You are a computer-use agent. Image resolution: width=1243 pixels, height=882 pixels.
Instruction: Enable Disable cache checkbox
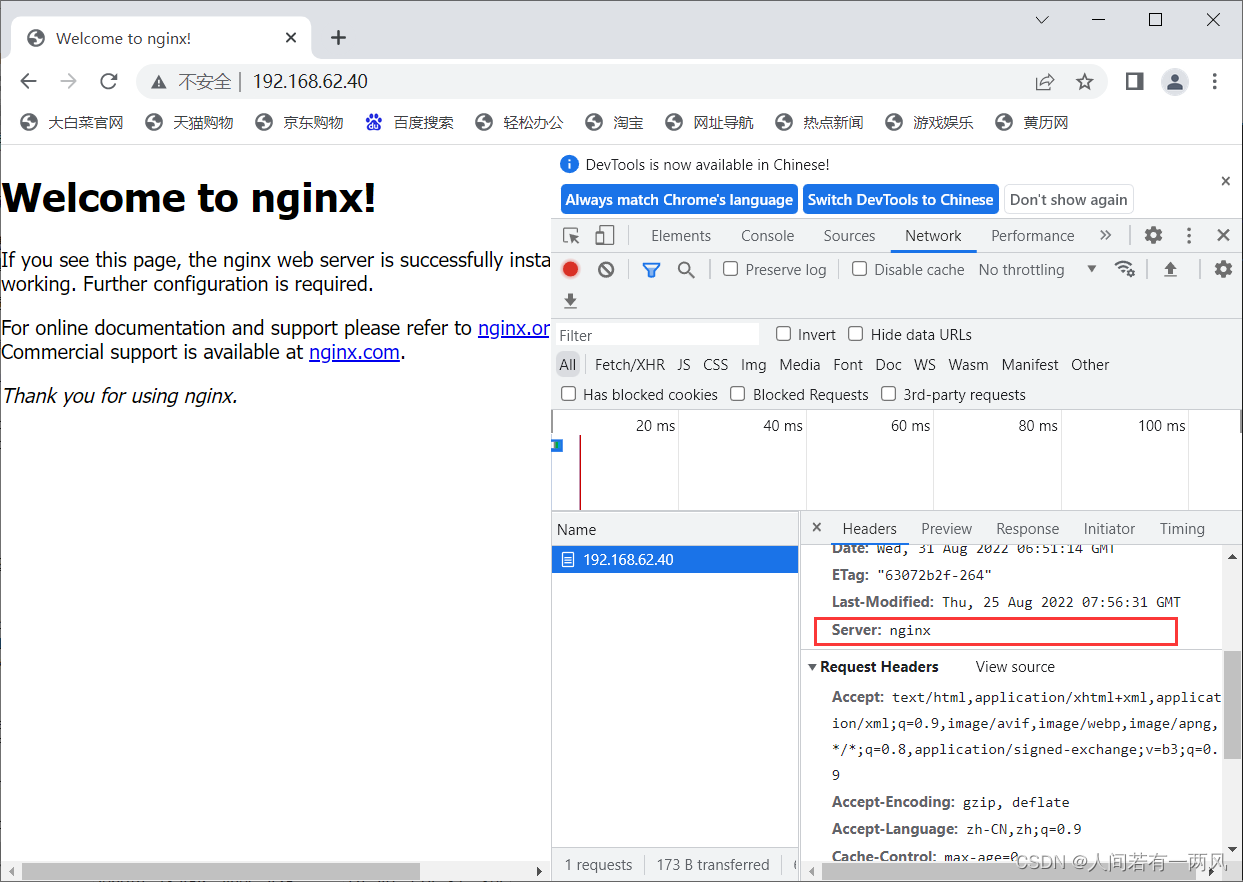(x=859, y=269)
